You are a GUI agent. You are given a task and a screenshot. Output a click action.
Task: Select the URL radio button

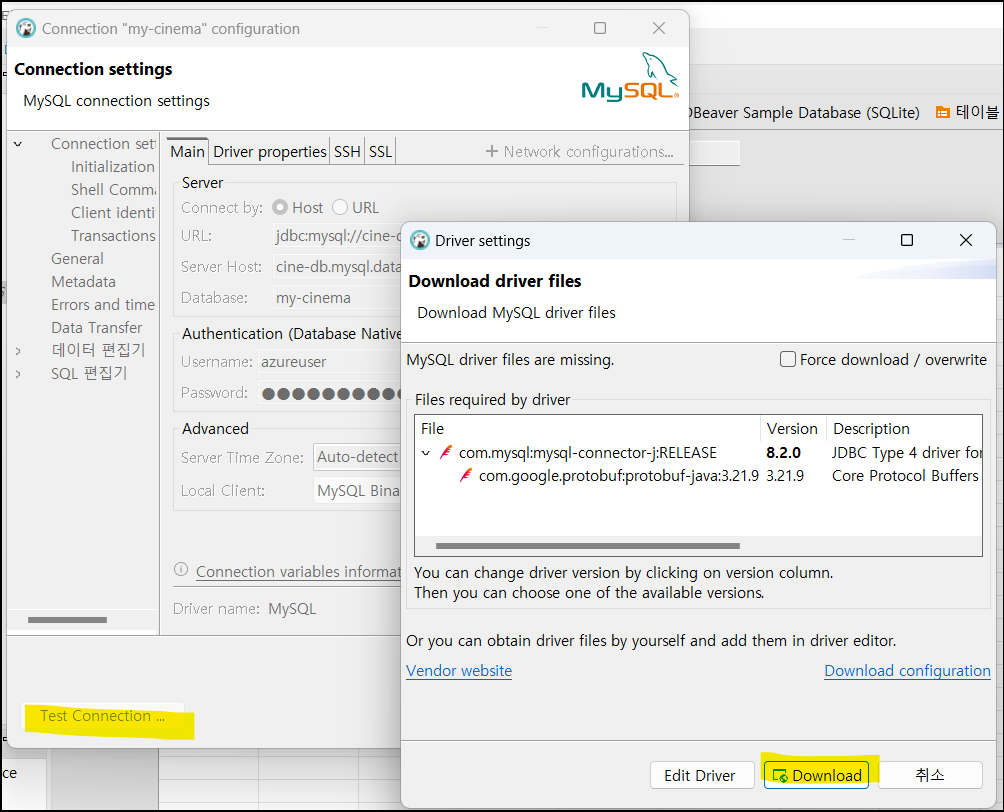tap(340, 207)
